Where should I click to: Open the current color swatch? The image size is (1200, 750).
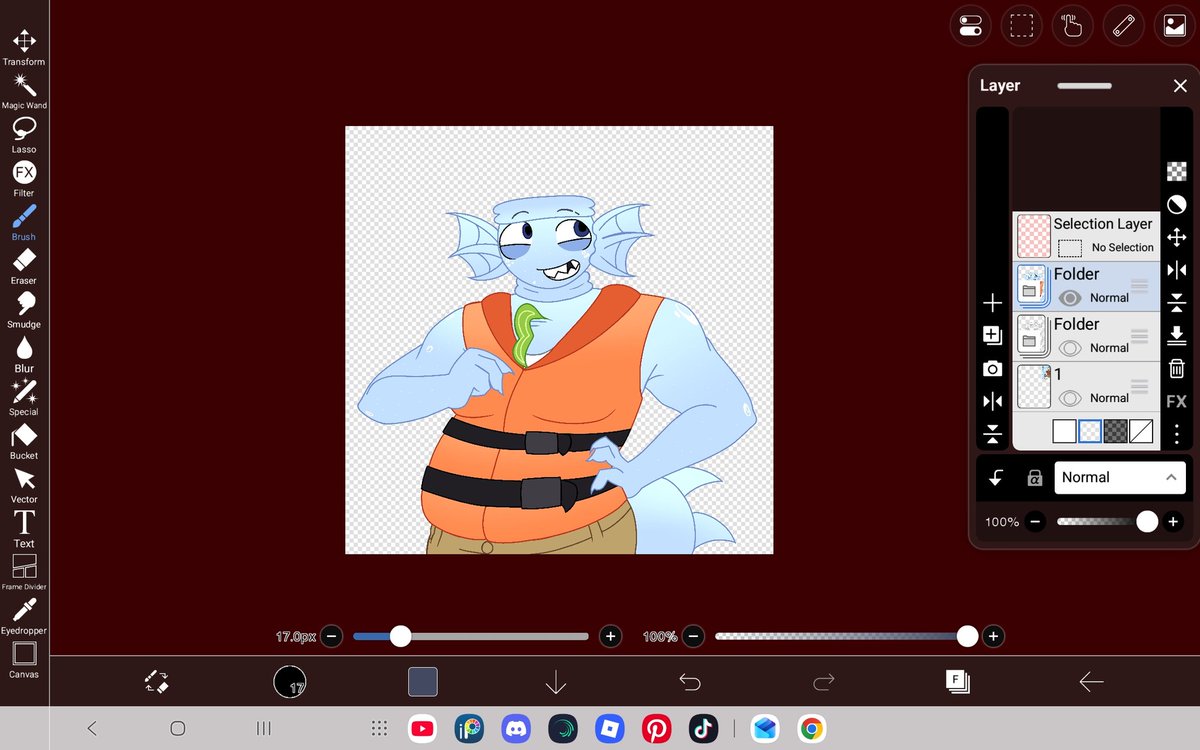coord(423,682)
